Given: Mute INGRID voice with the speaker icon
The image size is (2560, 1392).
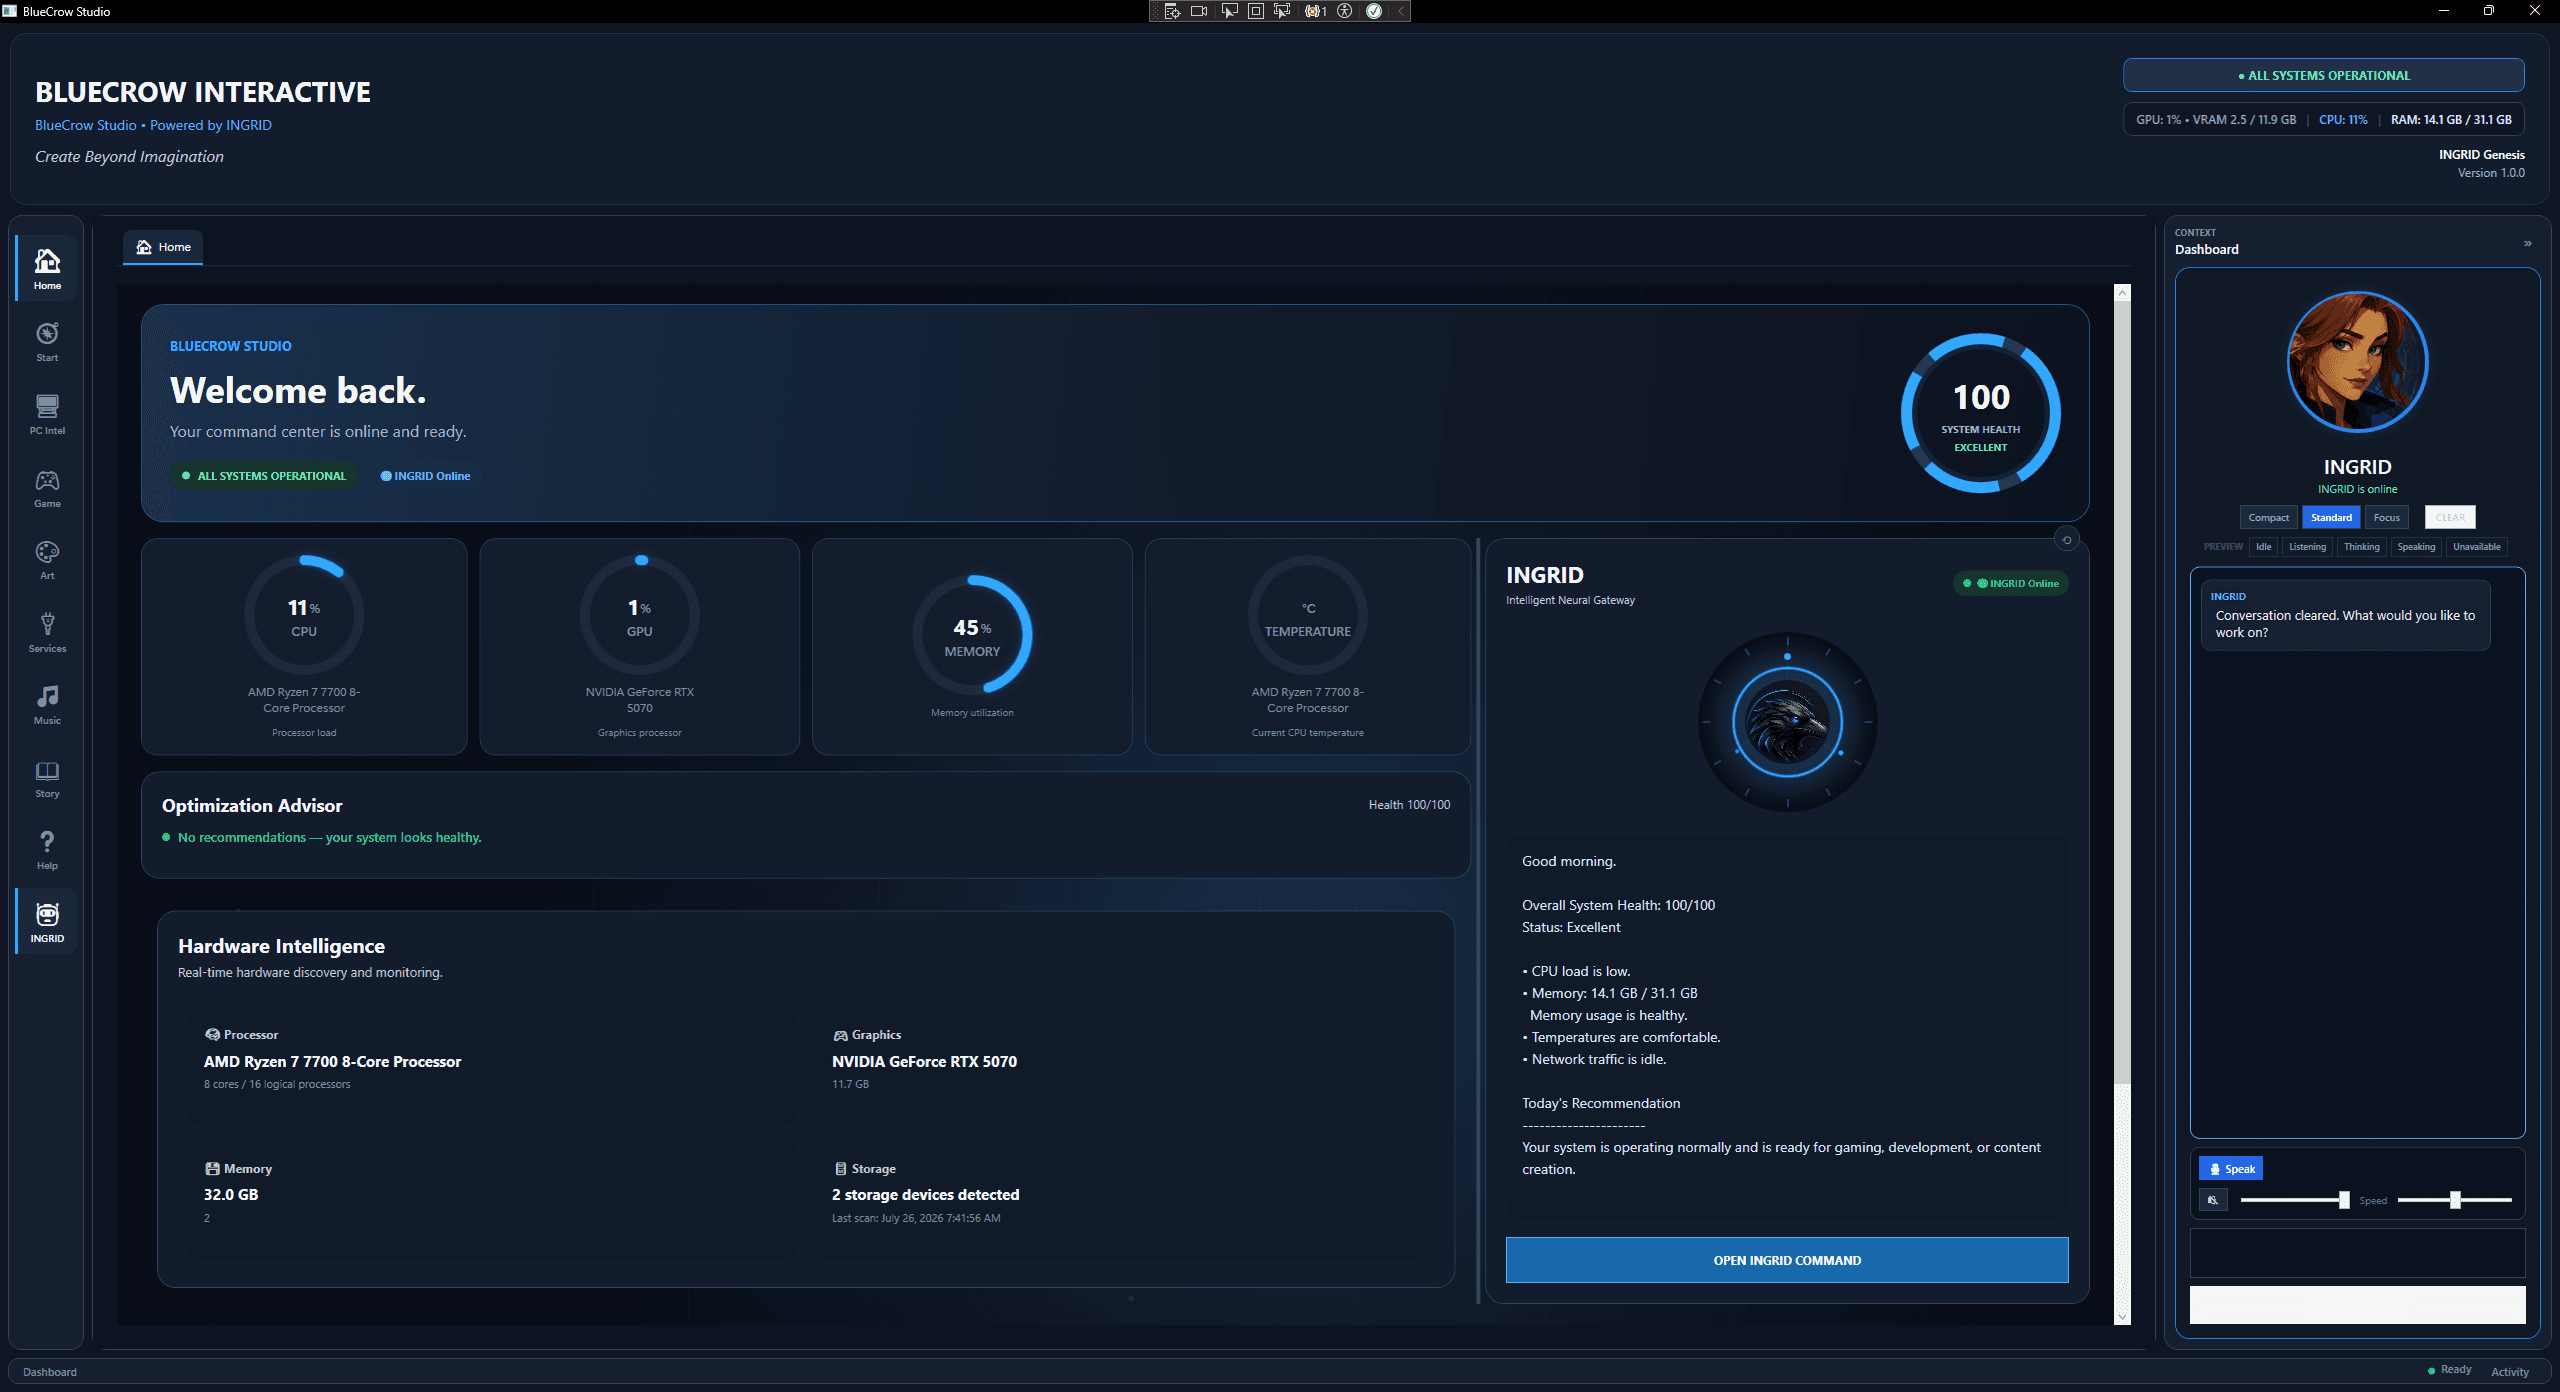Looking at the screenshot, I should tap(2213, 1200).
